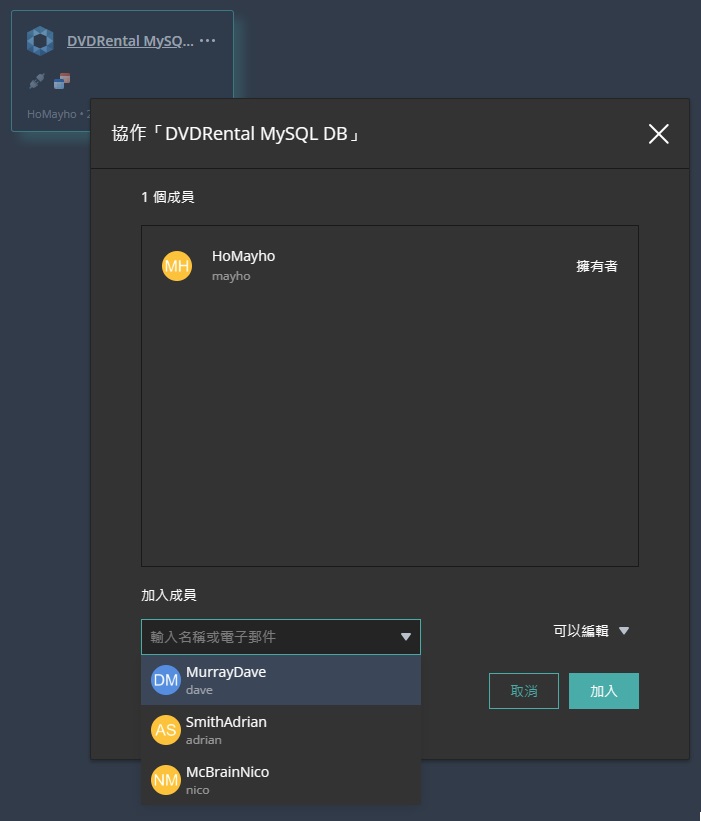
Task: Click the DVDRental project hexagon icon
Action: click(40, 40)
